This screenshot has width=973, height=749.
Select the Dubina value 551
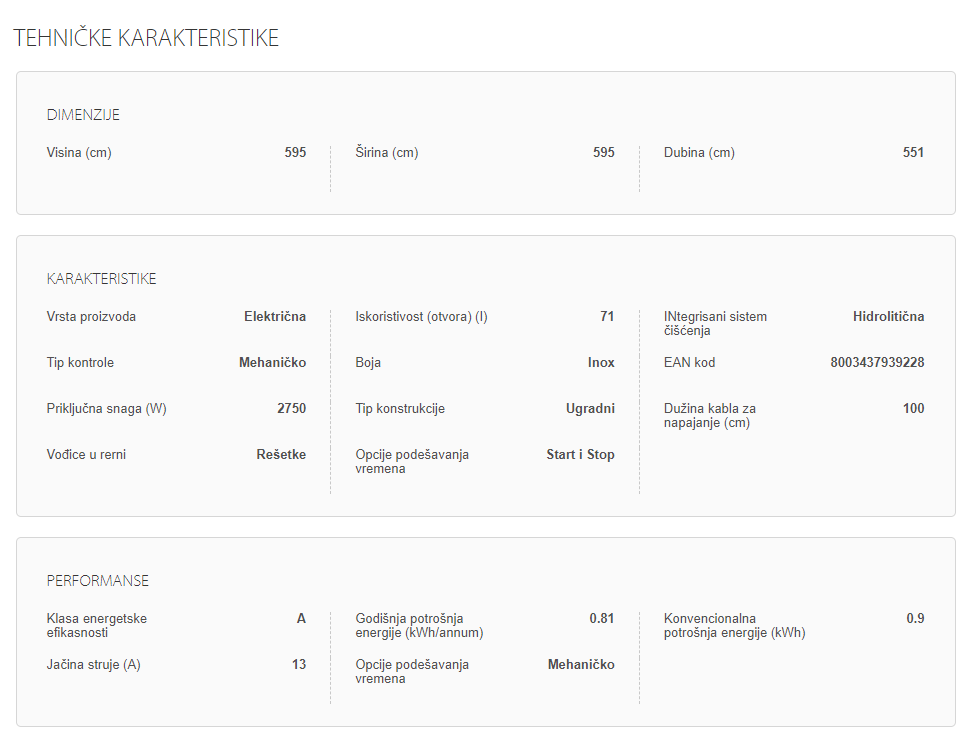[913, 153]
